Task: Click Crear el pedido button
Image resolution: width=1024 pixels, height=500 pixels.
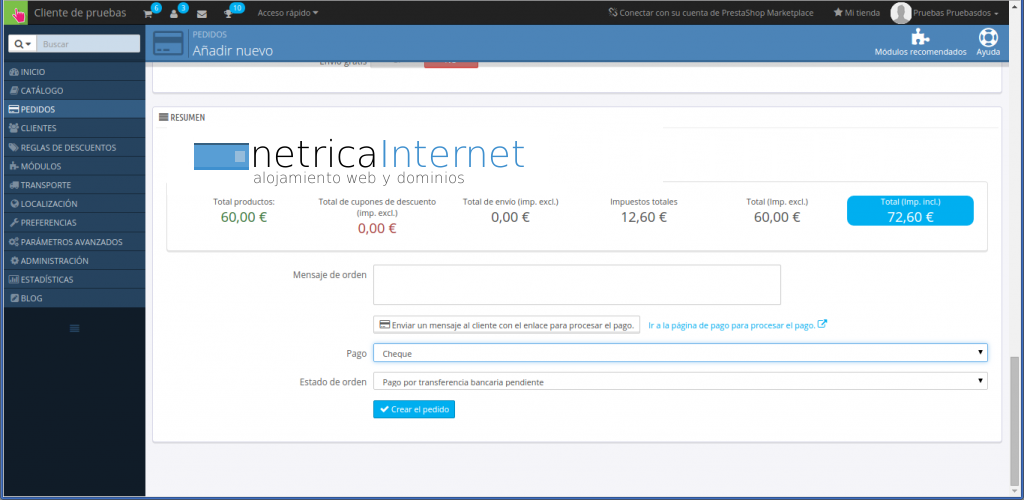Action: [414, 409]
